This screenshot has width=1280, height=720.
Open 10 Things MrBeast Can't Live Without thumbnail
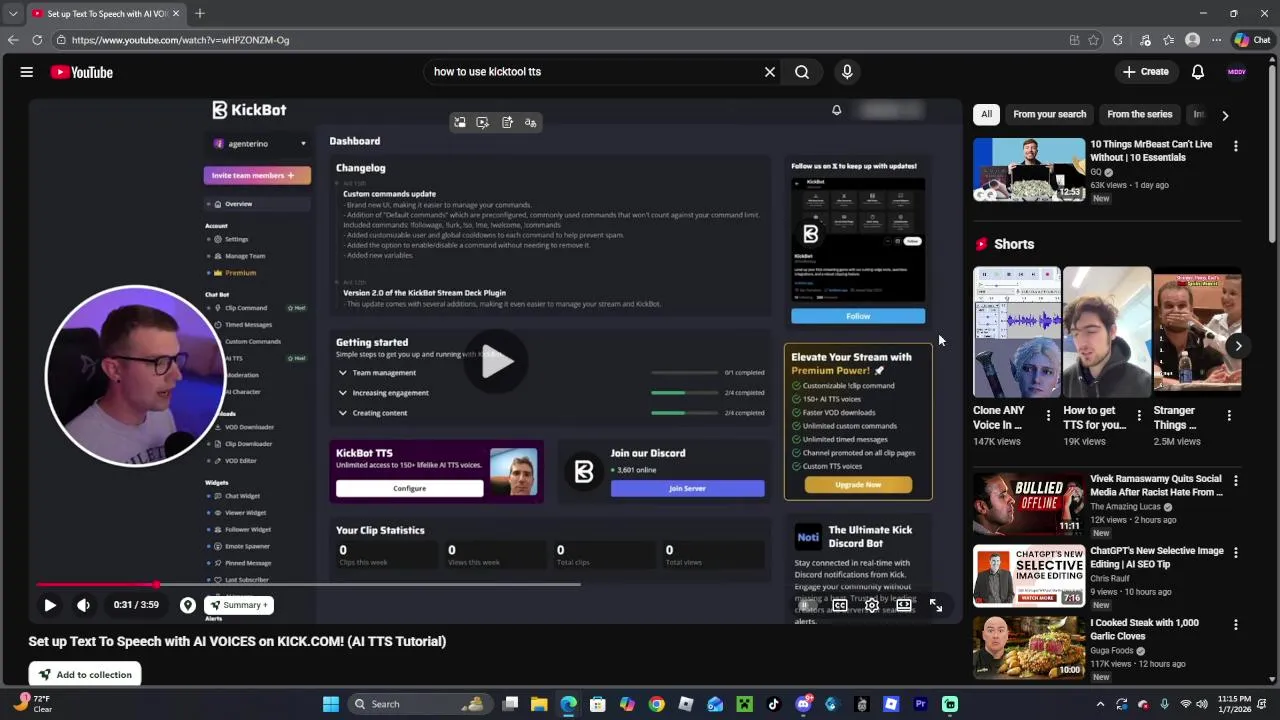1029,170
